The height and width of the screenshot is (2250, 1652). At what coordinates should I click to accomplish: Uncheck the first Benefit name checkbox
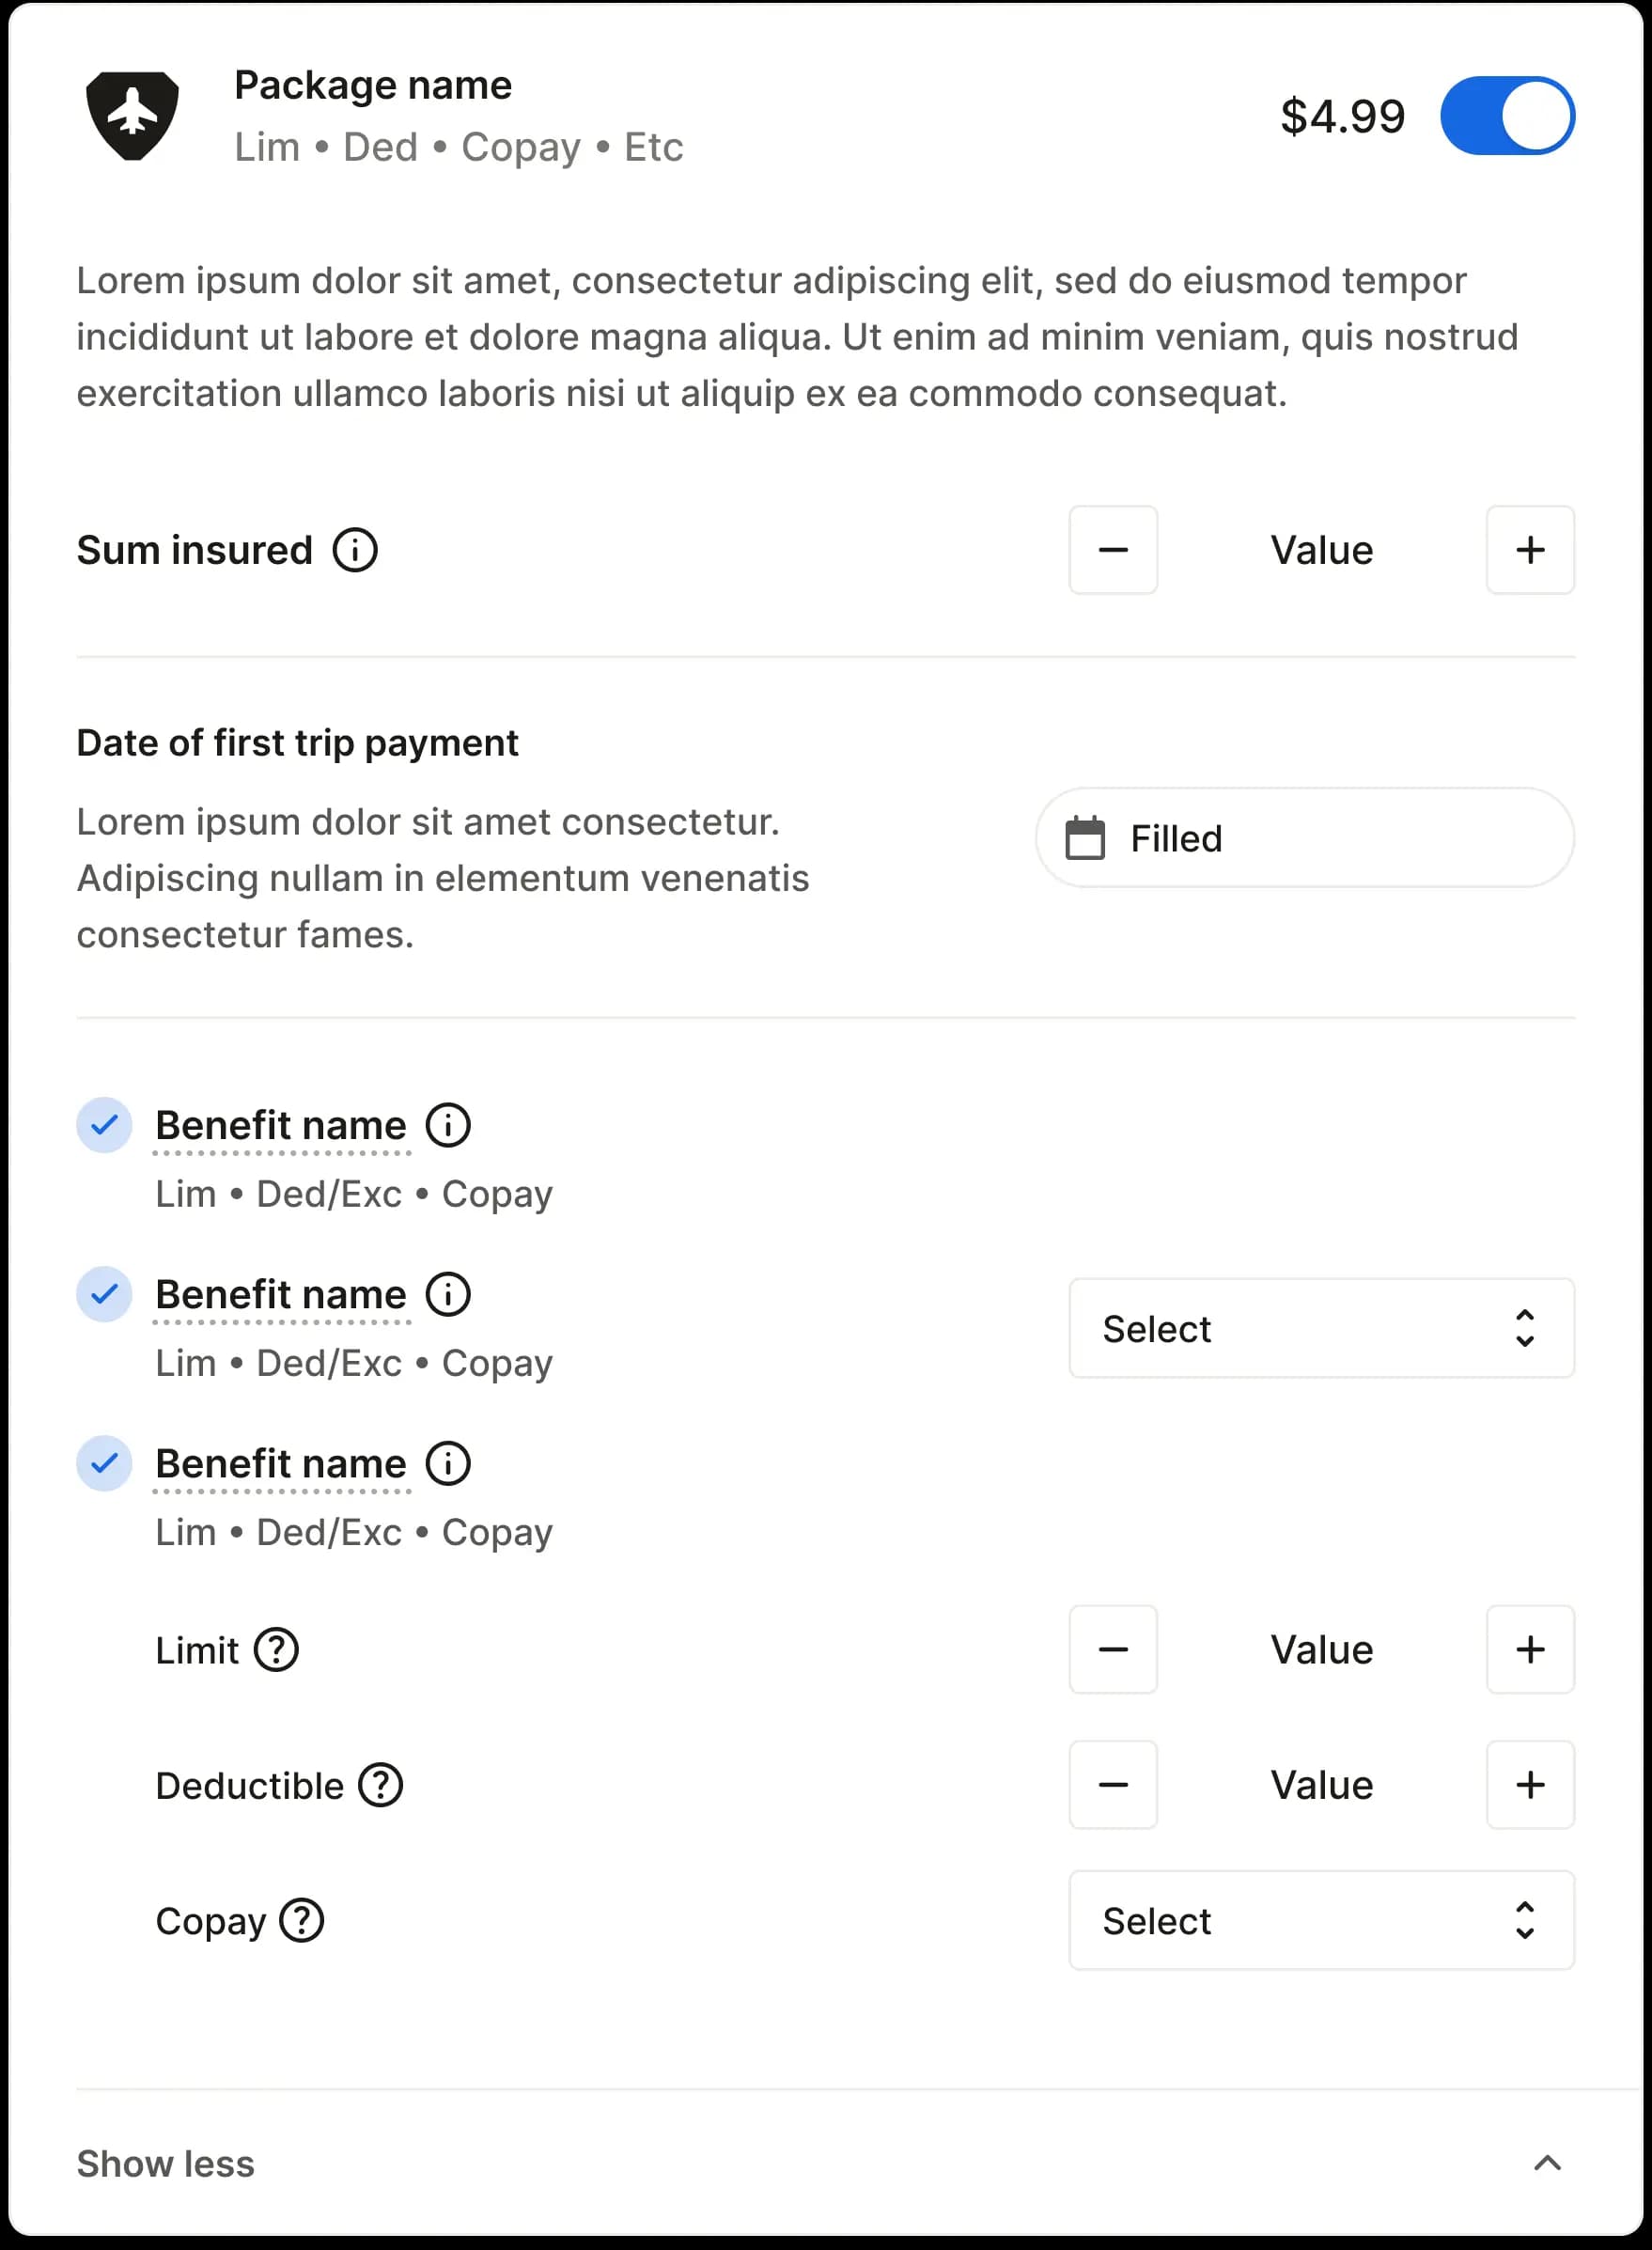(104, 1125)
